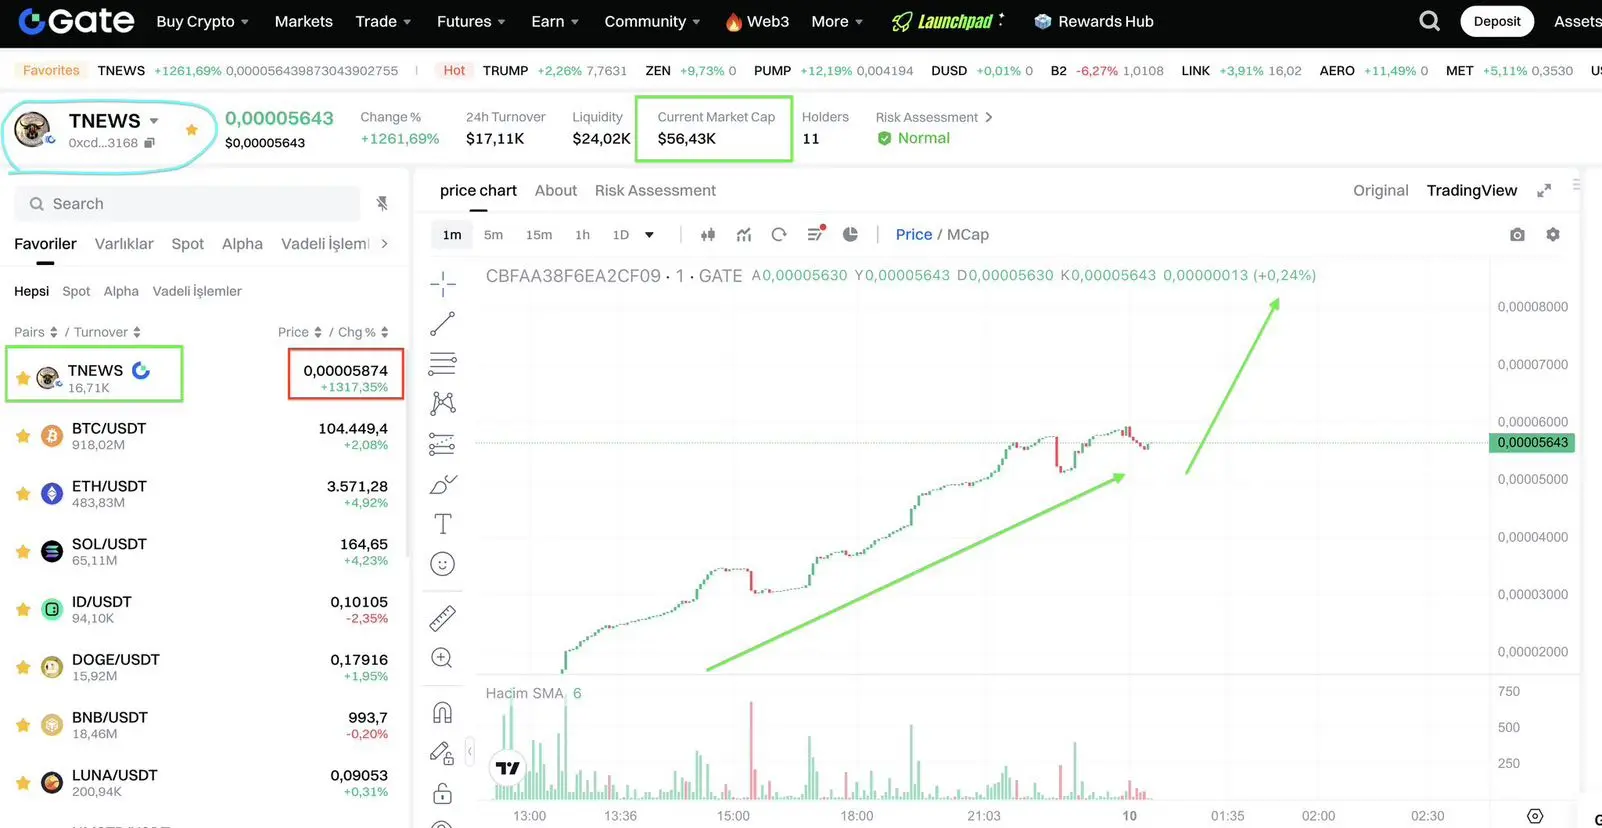Select the horizontal lines drawing tool

[443, 363]
